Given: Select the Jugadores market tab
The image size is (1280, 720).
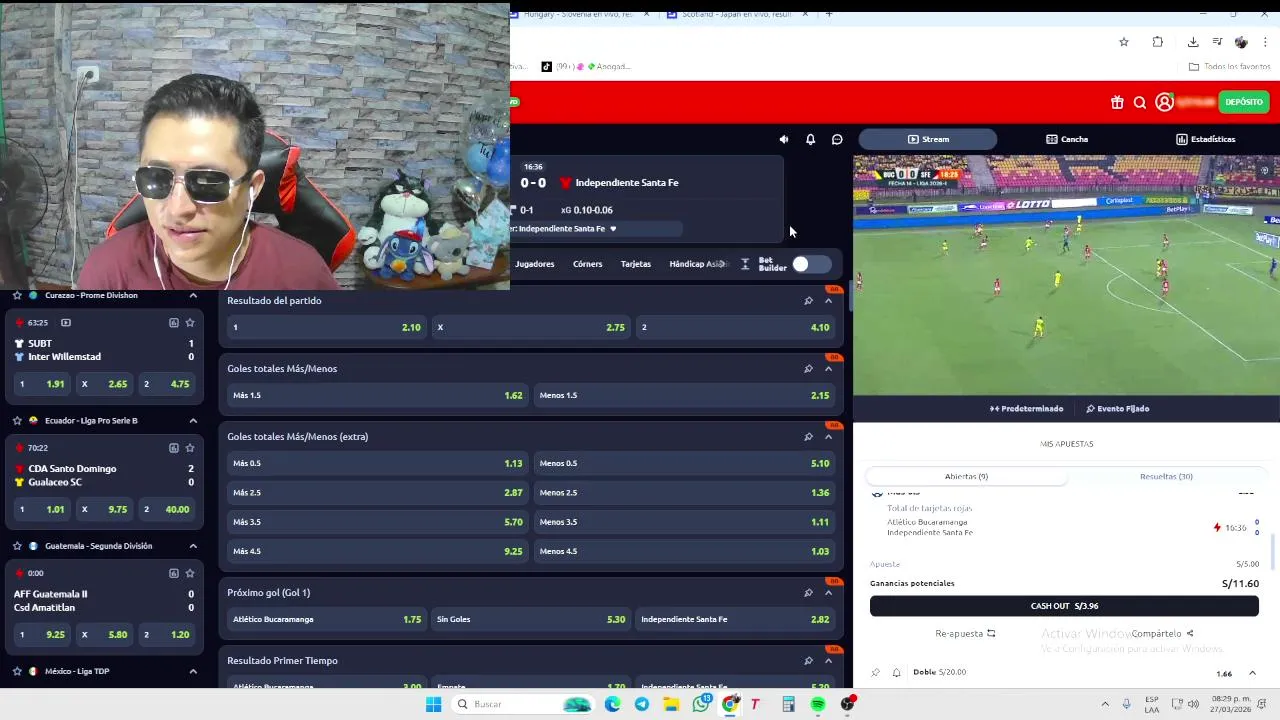Looking at the screenshot, I should tap(535, 264).
